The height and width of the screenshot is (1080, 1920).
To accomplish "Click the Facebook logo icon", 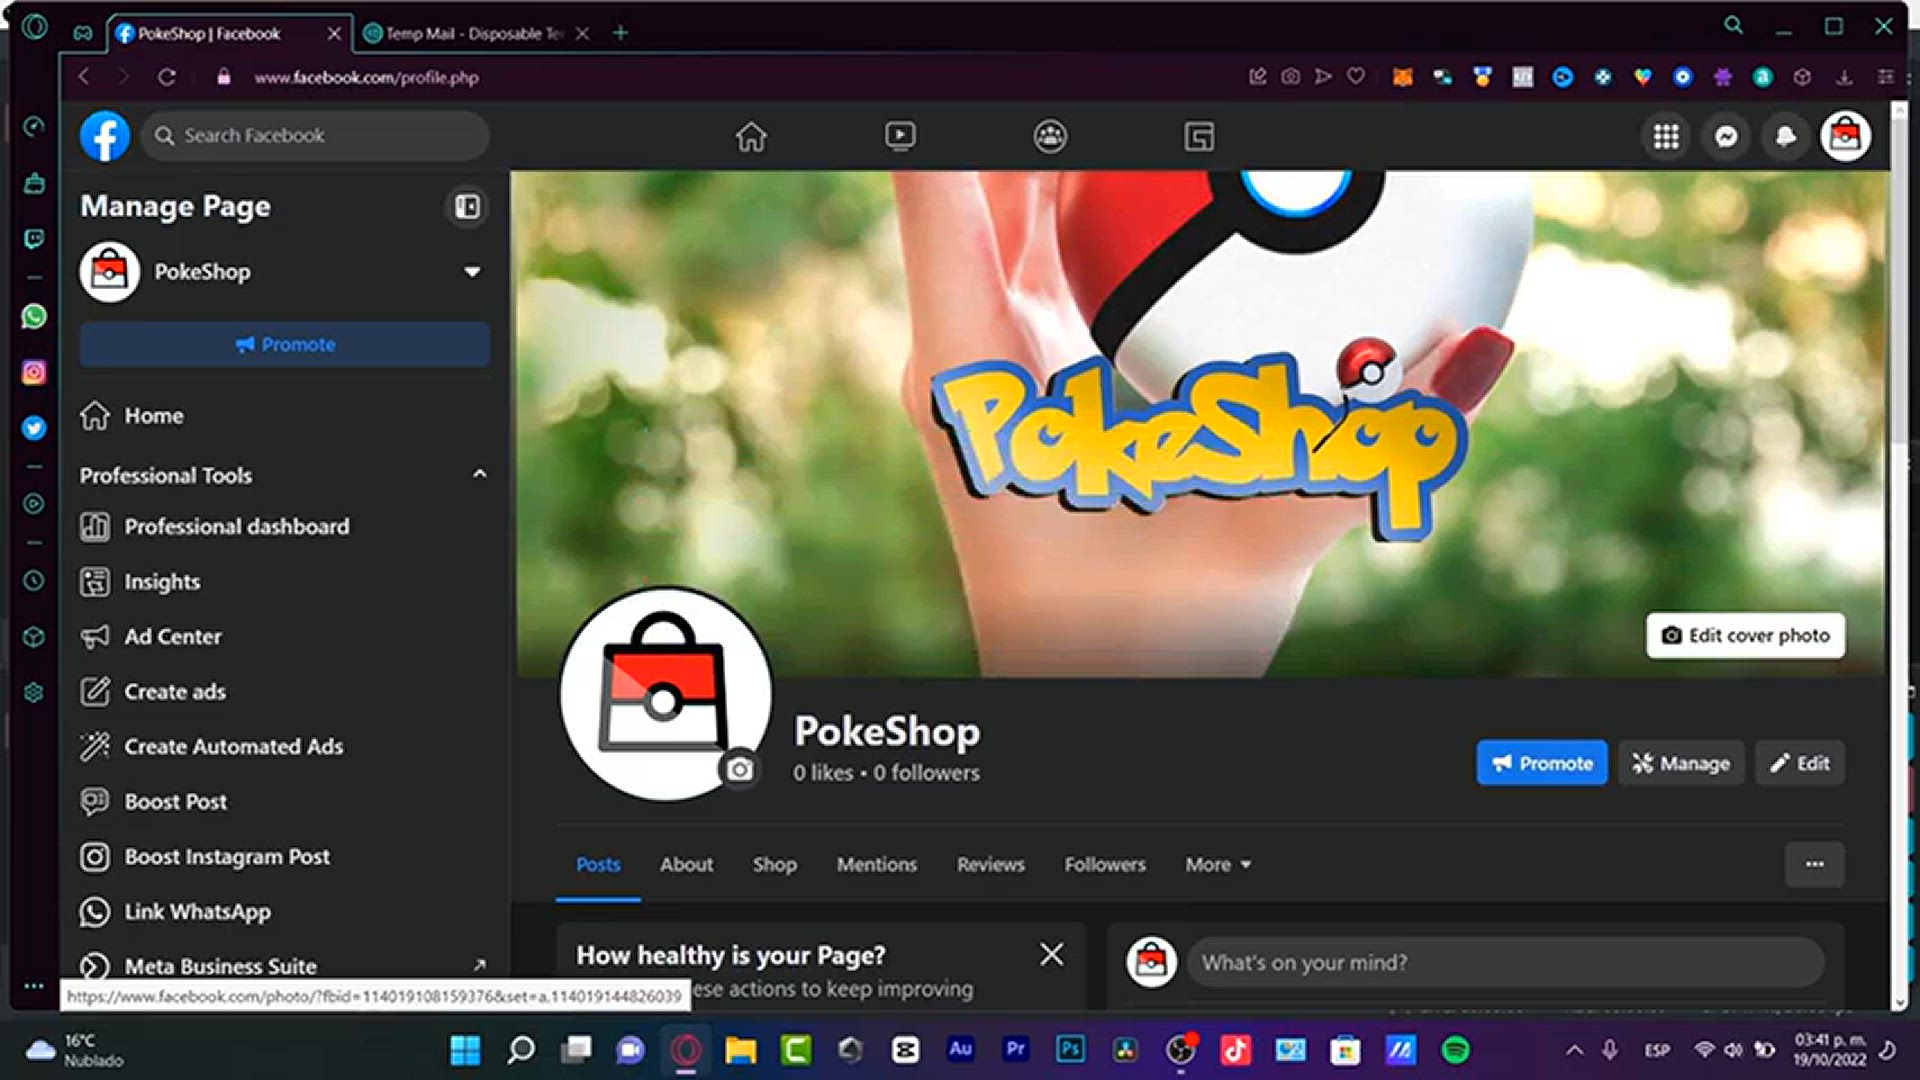I will 105,136.
